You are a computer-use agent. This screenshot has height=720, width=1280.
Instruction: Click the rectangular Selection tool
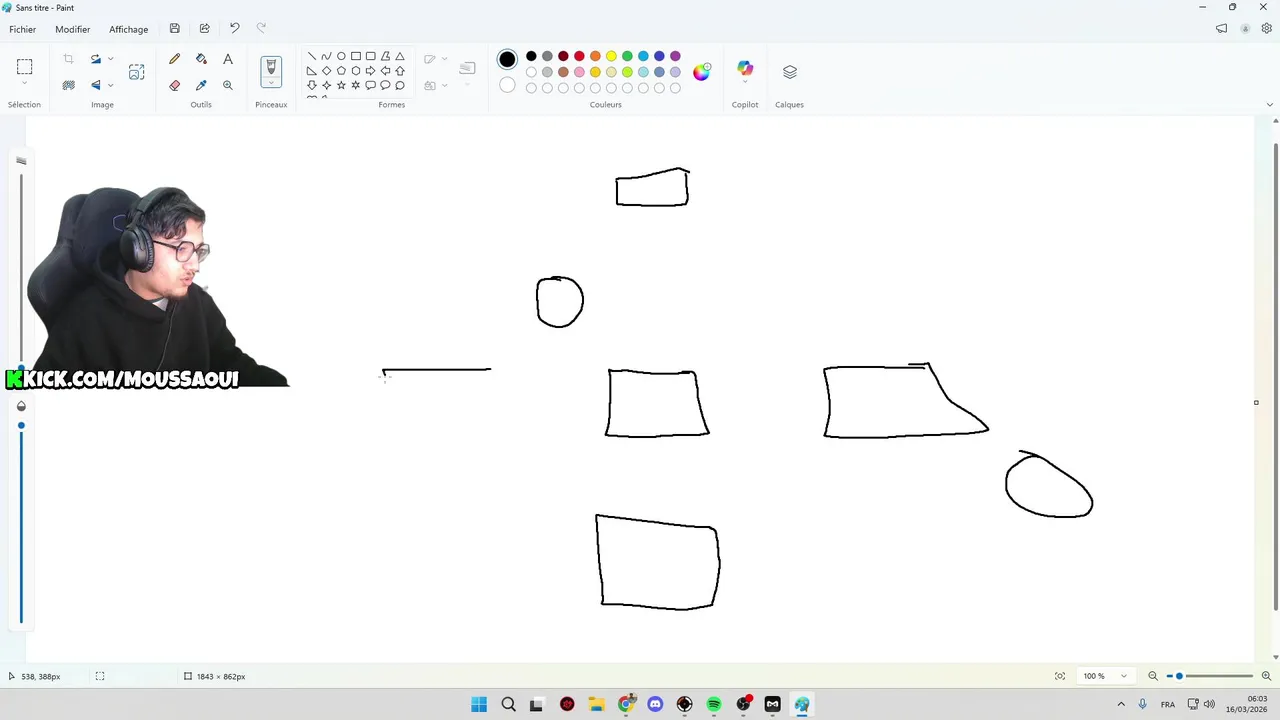point(24,66)
